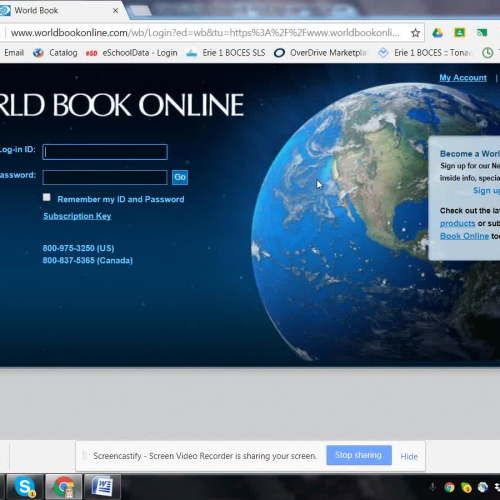This screenshot has height=500, width=500.
Task: Open Skype from the taskbar
Action: (x=25, y=487)
